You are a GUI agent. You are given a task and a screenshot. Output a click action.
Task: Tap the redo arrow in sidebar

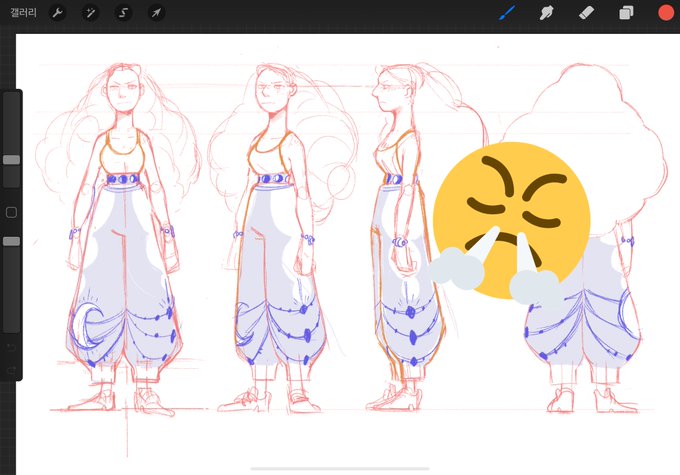coord(11,370)
